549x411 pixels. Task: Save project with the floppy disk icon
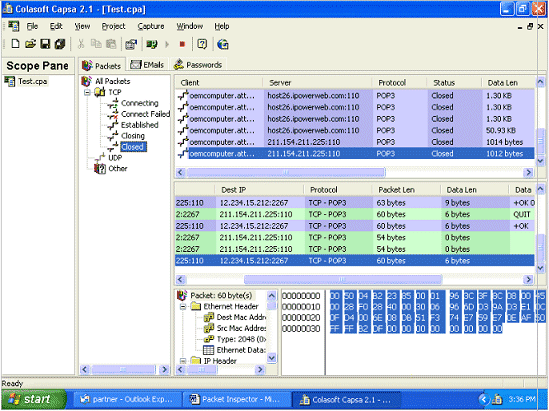(x=45, y=44)
